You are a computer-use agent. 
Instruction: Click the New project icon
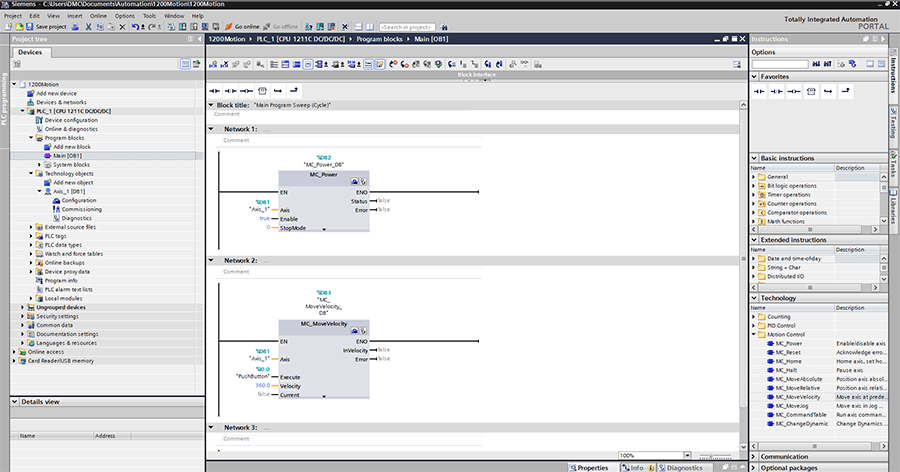click(x=9, y=26)
